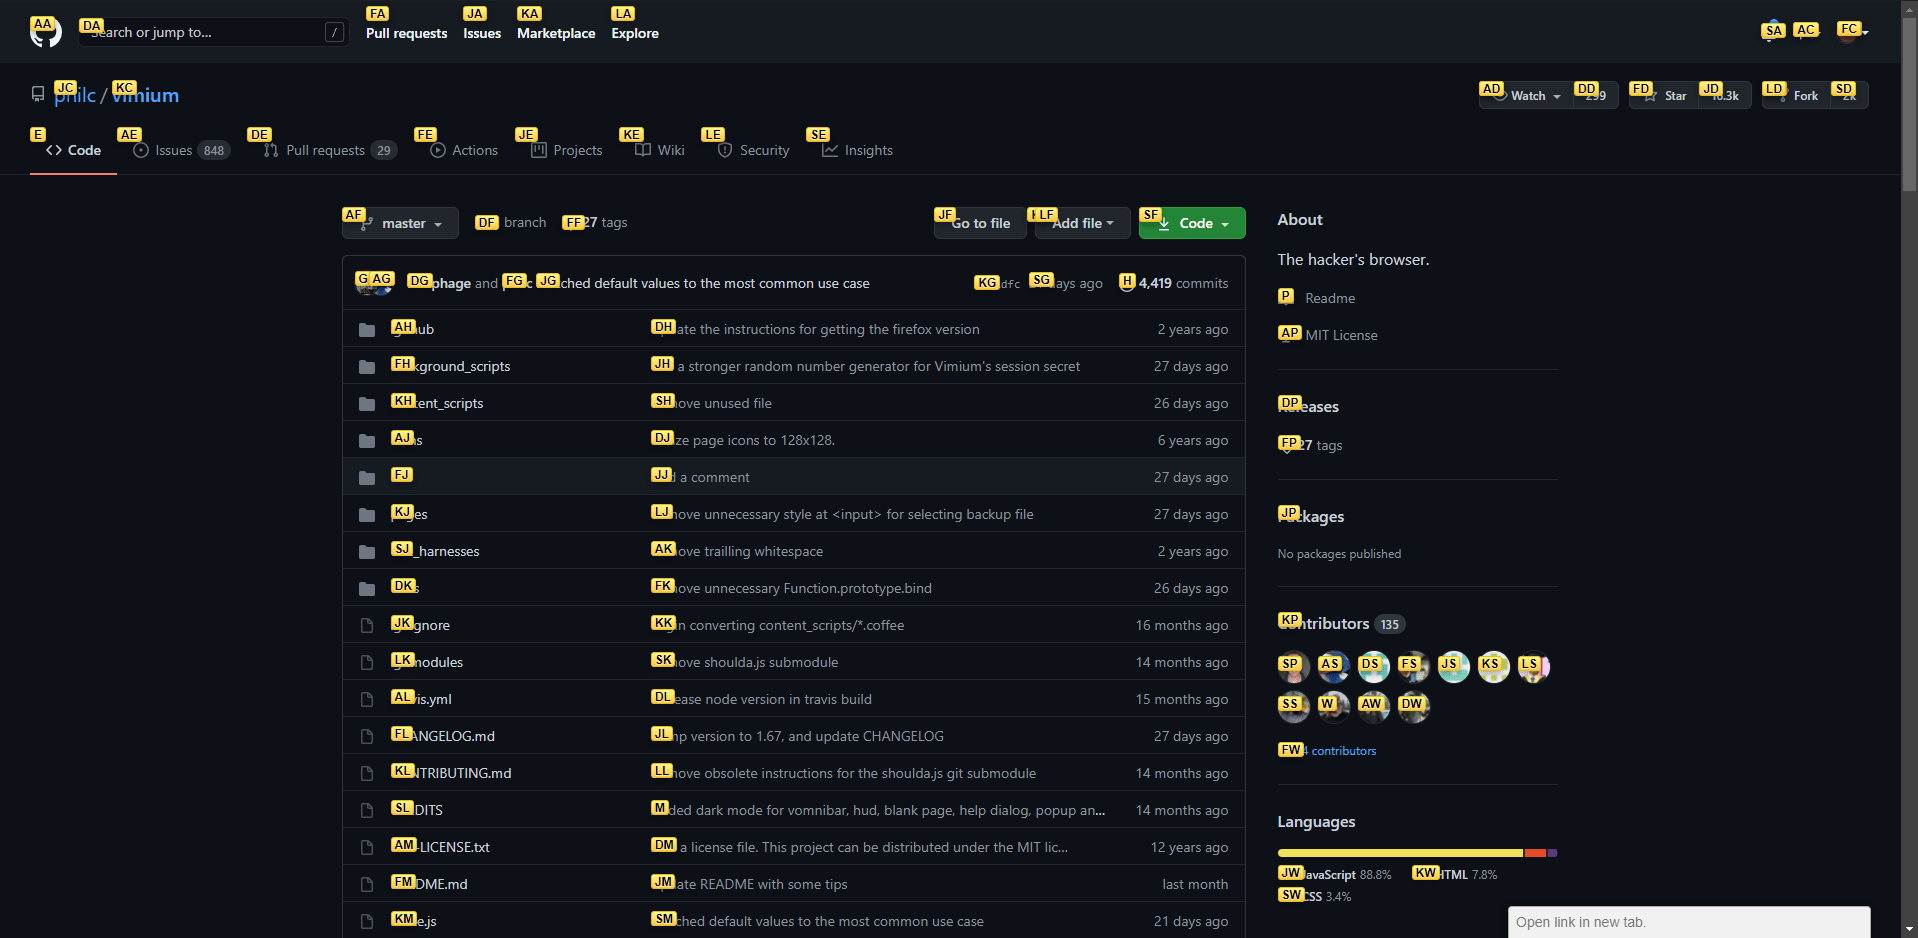Open the background_scripts folder
Image resolution: width=1918 pixels, height=938 pixels.
pyautogui.click(x=451, y=366)
